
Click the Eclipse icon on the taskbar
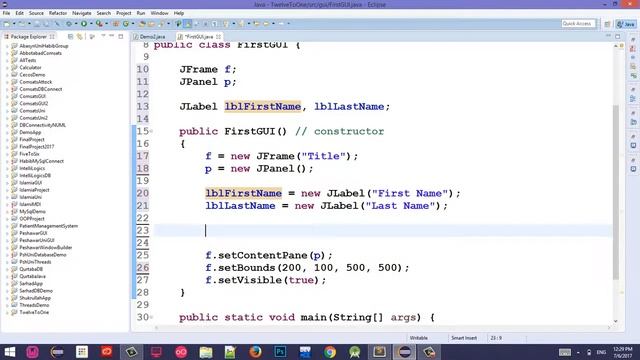click(x=404, y=352)
